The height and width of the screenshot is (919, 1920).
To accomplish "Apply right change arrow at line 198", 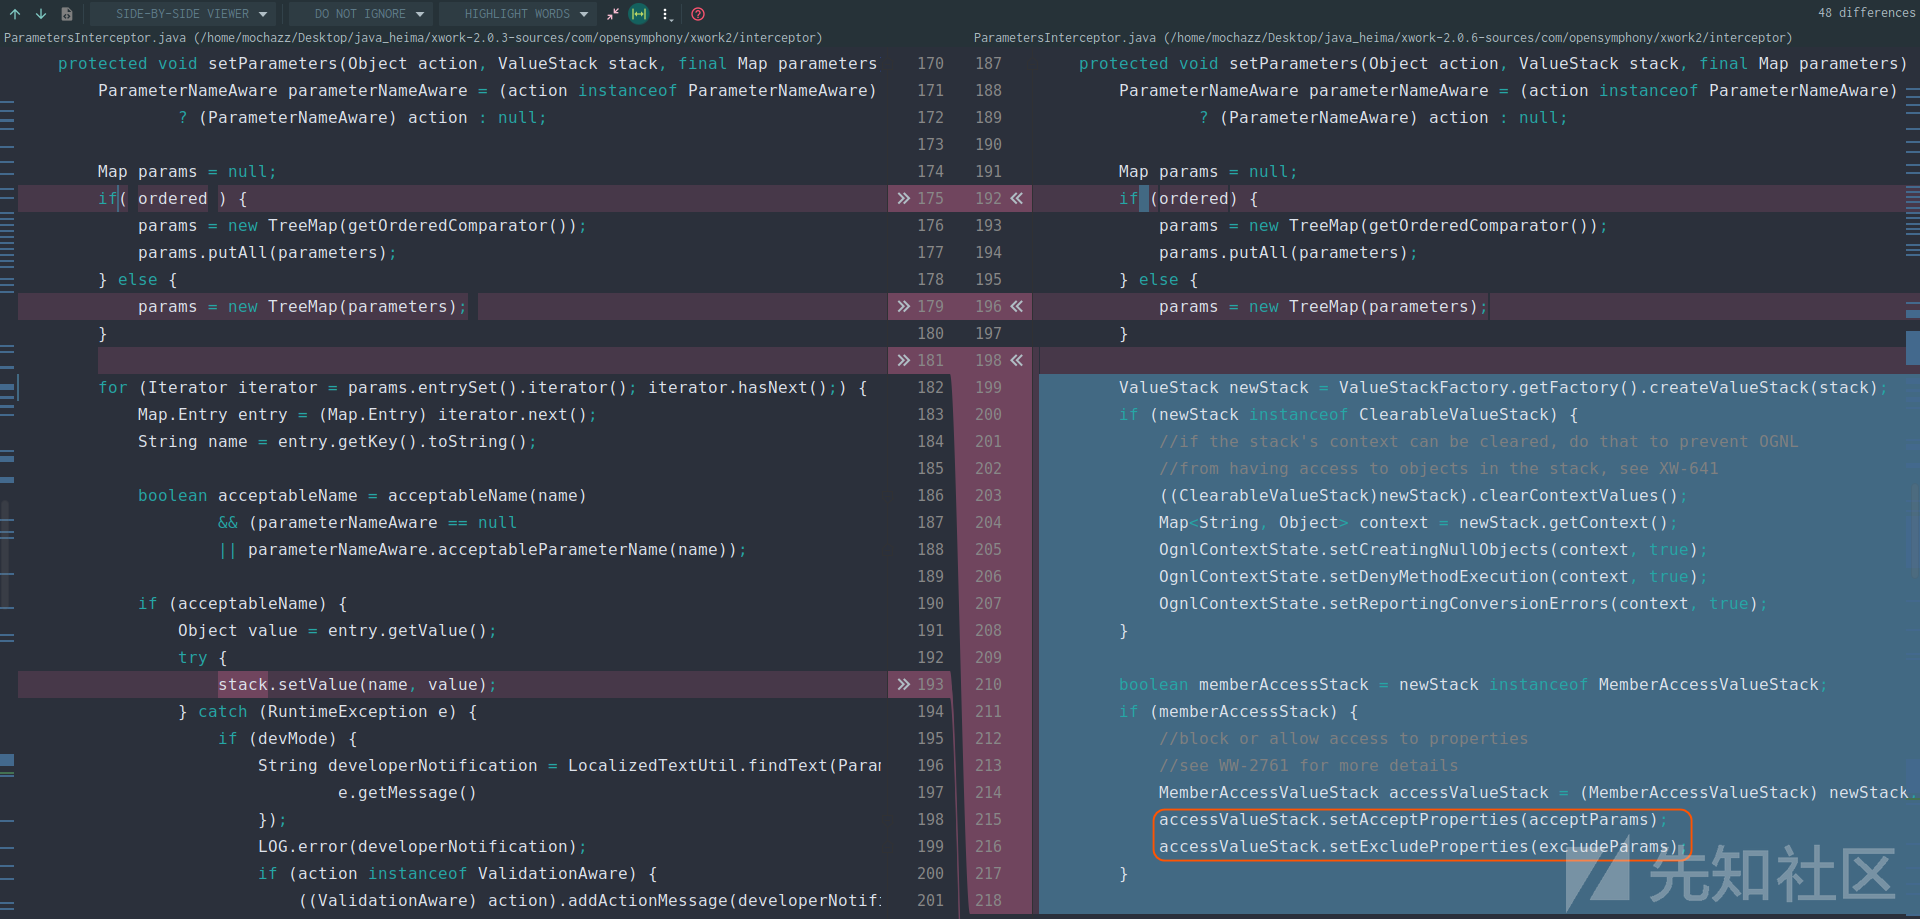I will click(1017, 360).
